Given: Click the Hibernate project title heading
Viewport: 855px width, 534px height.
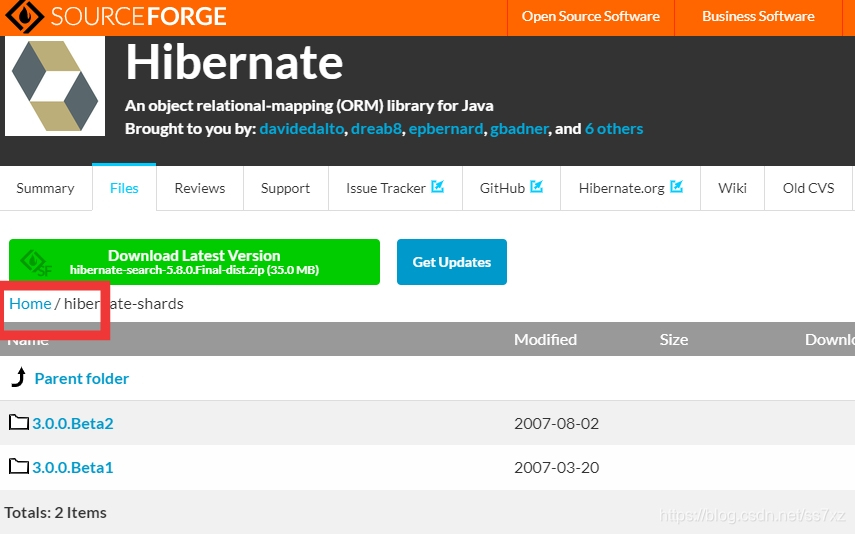Looking at the screenshot, I should [x=234, y=62].
